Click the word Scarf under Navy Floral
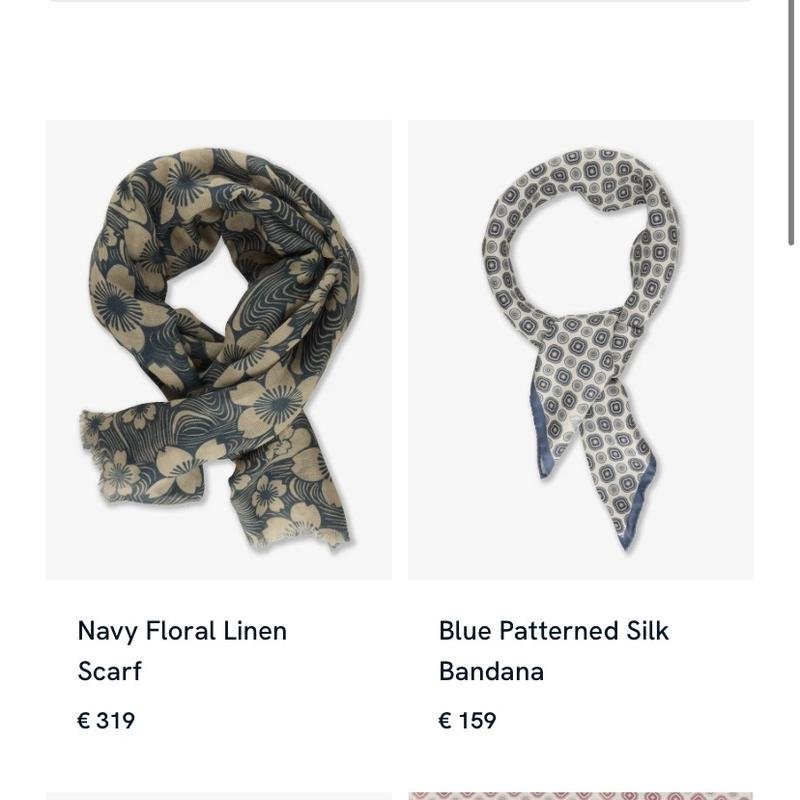The height and width of the screenshot is (800, 800). click(x=109, y=671)
